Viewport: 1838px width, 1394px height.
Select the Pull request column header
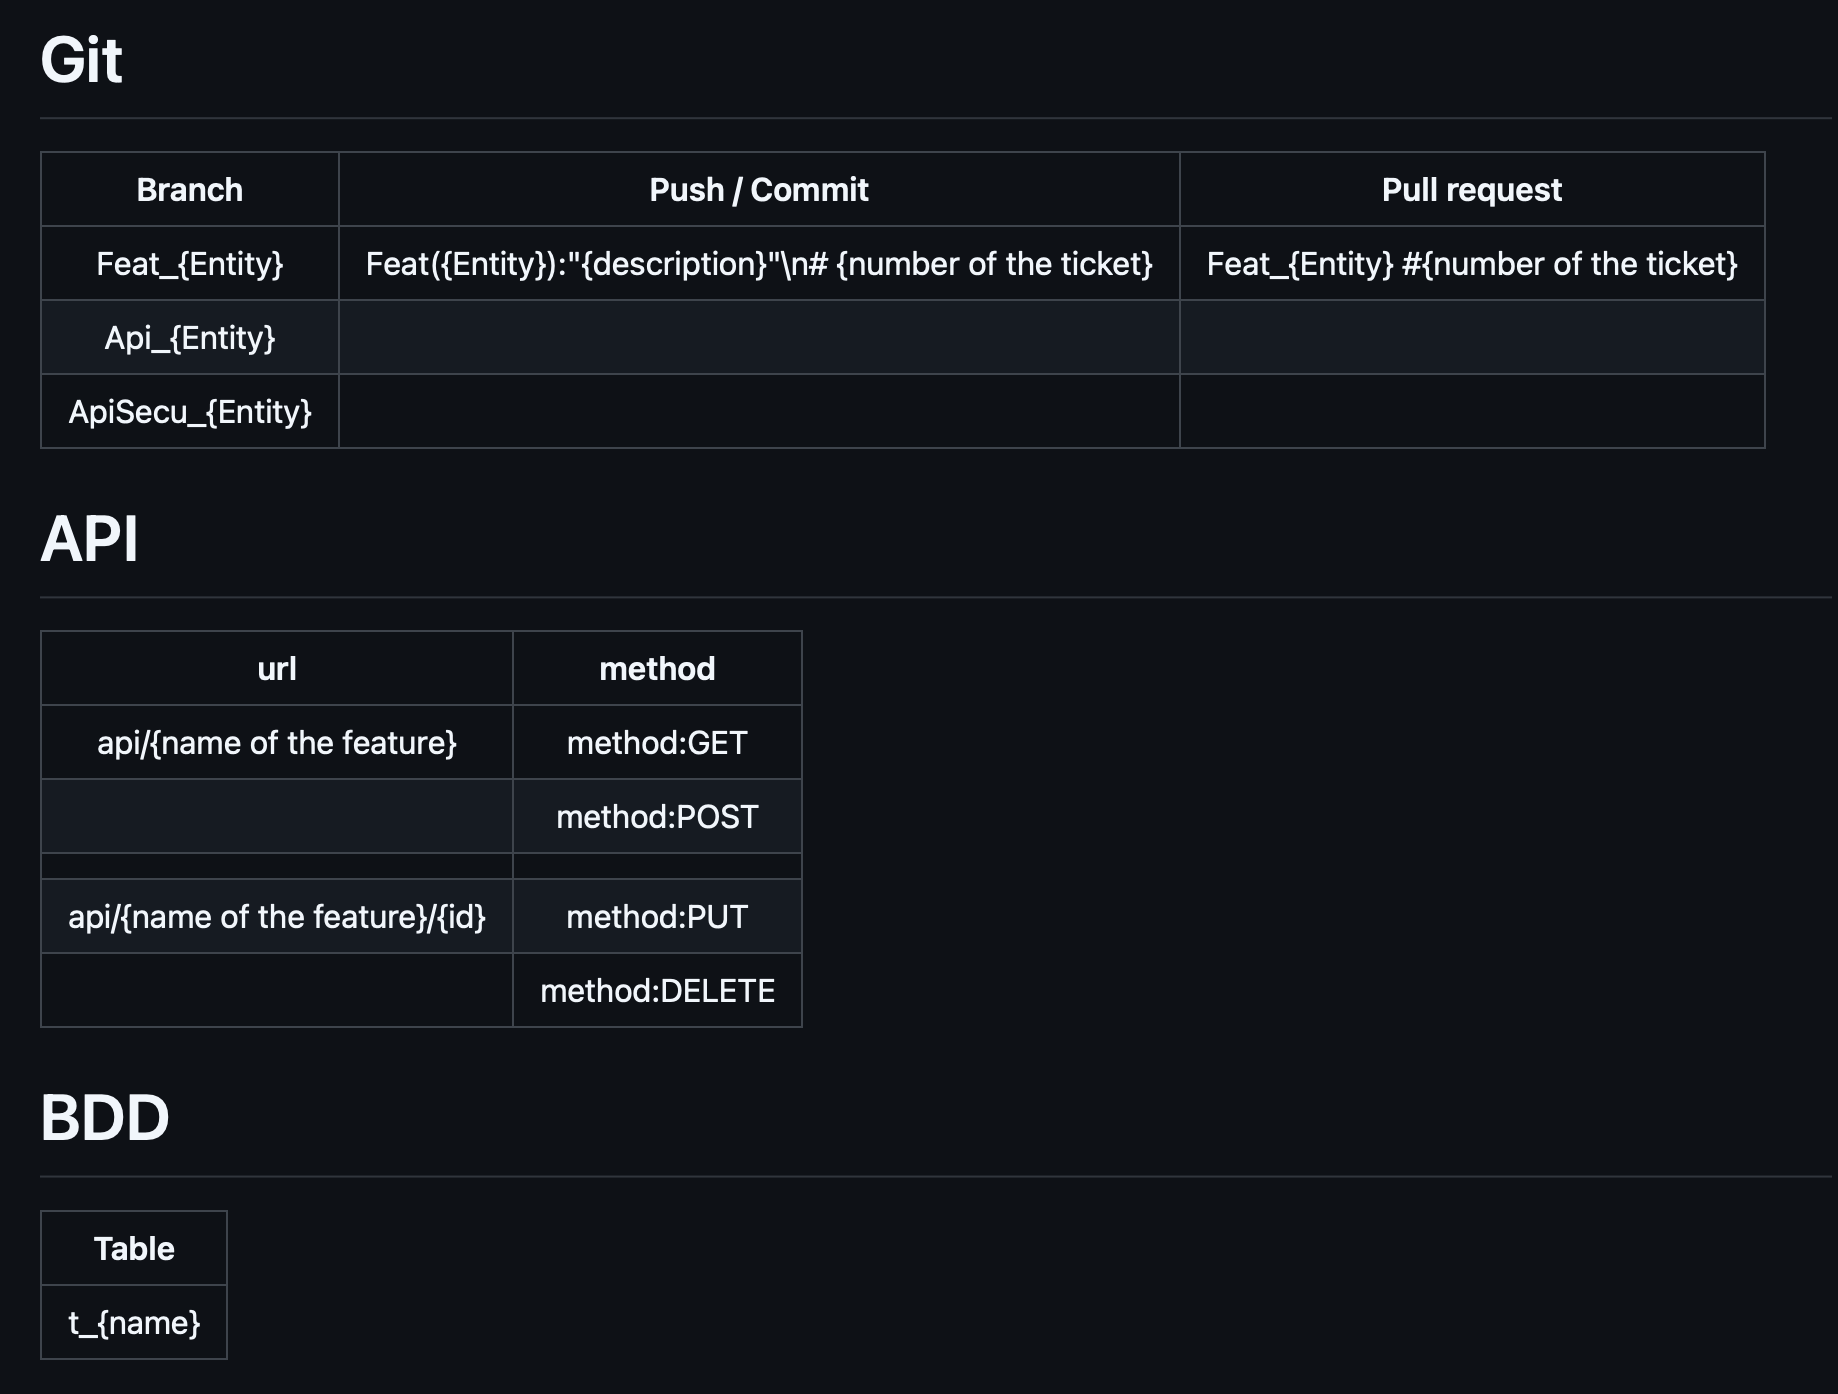(1472, 189)
